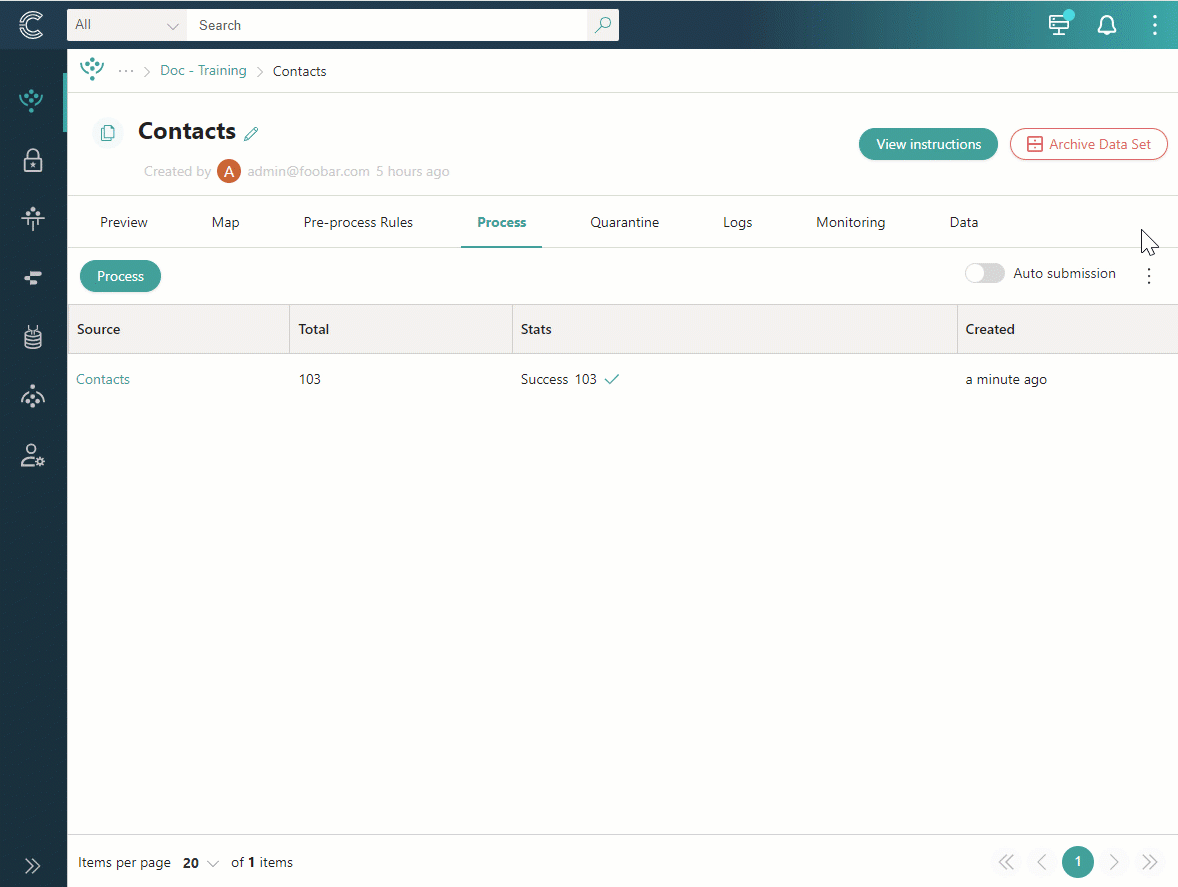Switch to the Quarantine tab
The height and width of the screenshot is (887, 1178).
pos(624,222)
